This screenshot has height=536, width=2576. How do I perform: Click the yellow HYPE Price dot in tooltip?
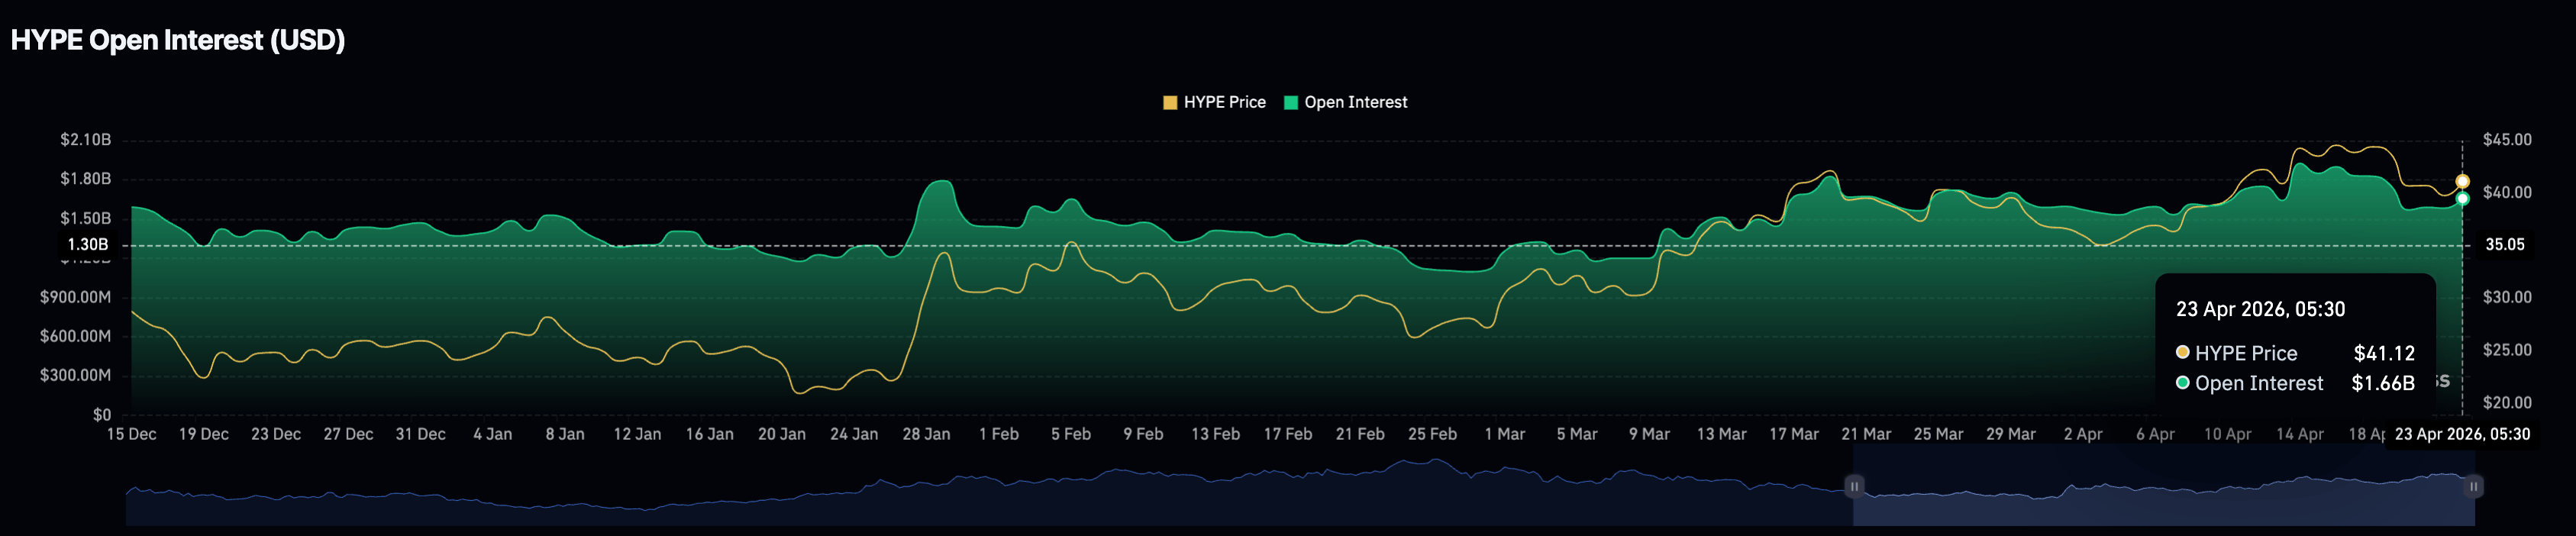pos(2183,352)
